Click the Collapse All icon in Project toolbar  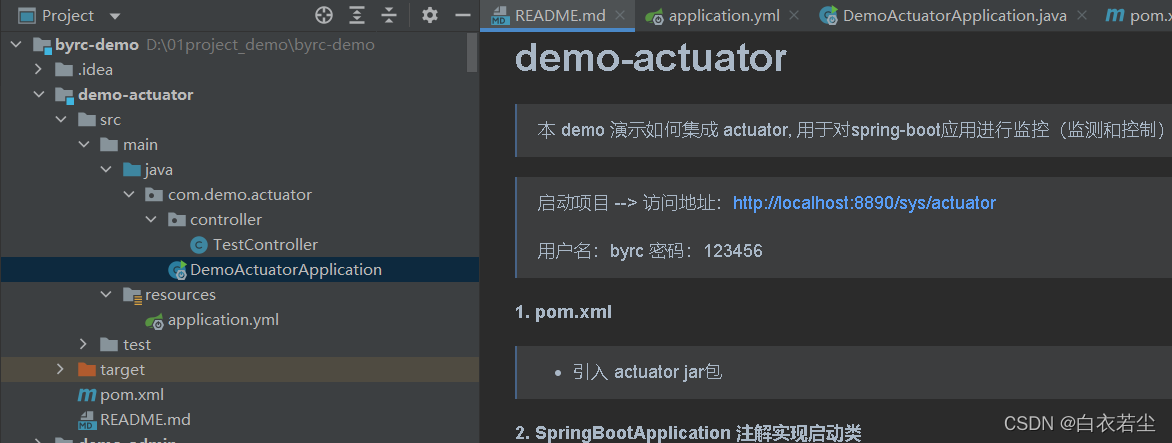[389, 15]
